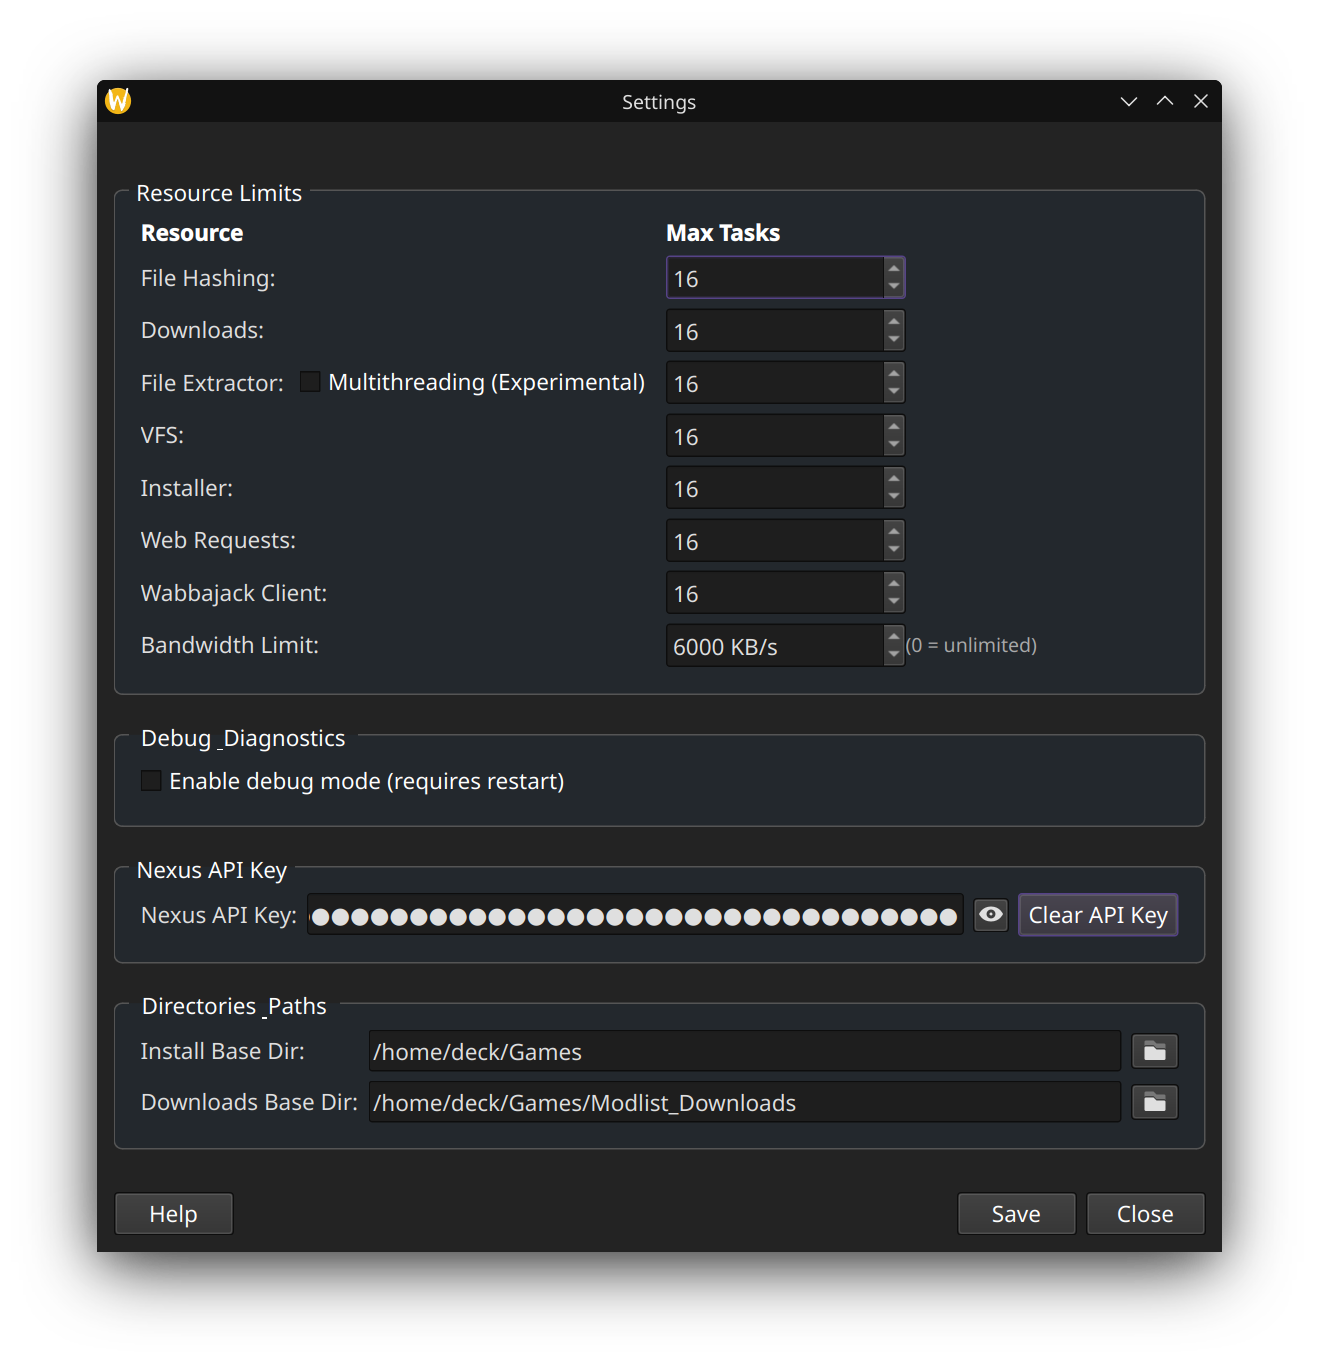Focus the Install Base Dir path field

tap(744, 1051)
